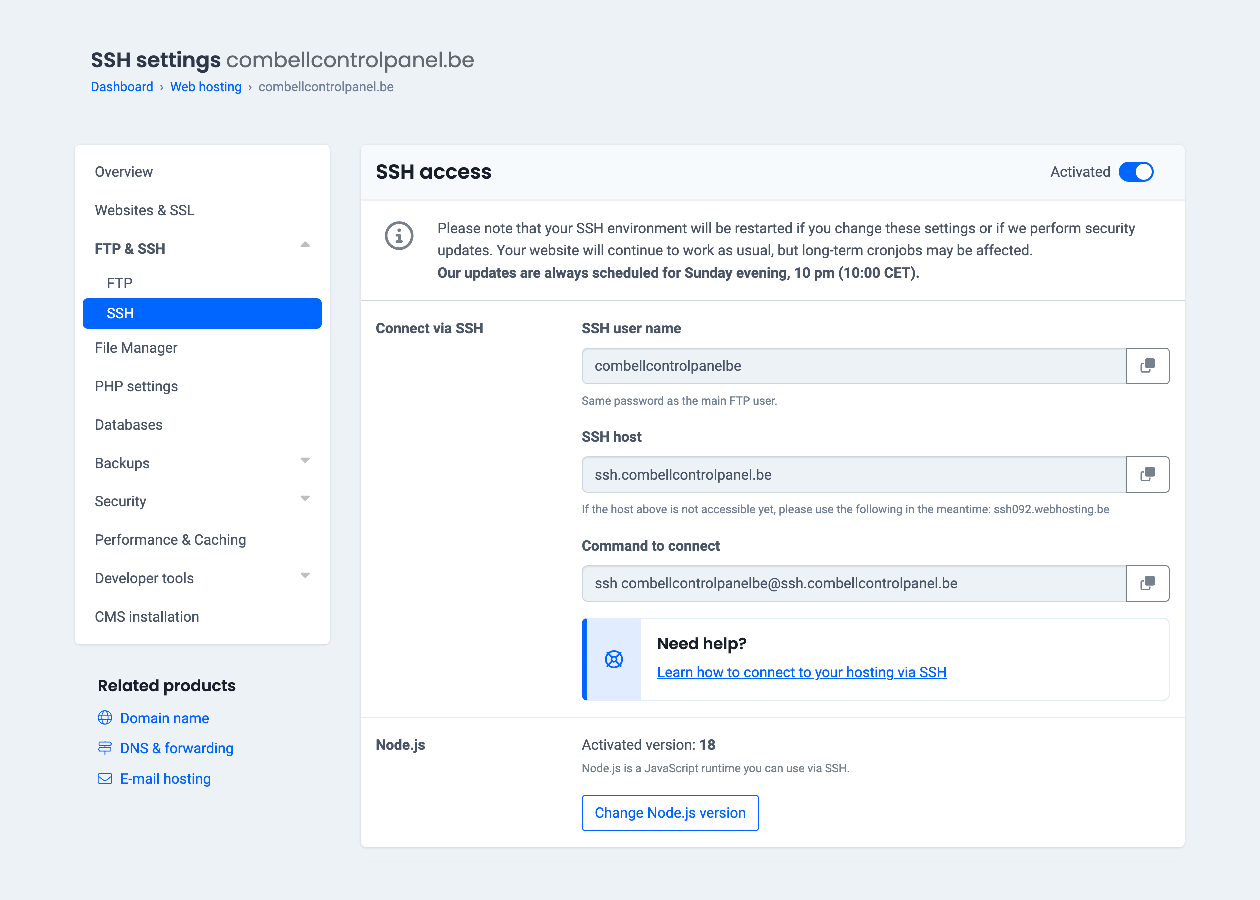Screen dimensions: 1260x900
Task: Click the 'SSH access' heading
Action: pyautogui.click(x=434, y=172)
